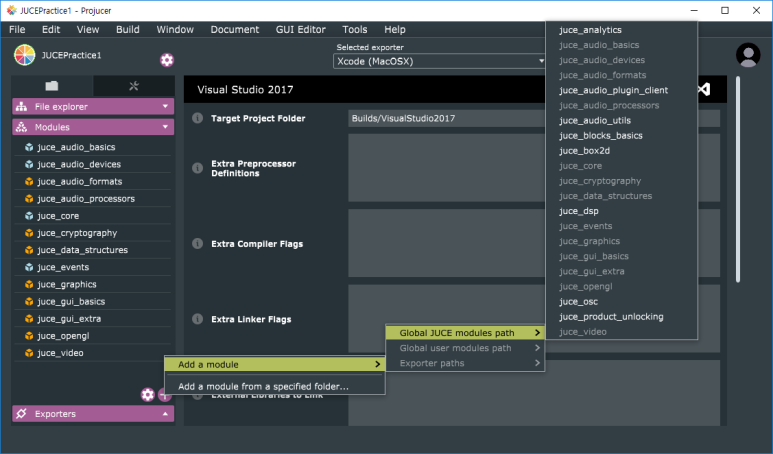Select juce_core in the modules list
The width and height of the screenshot is (773, 454).
[x=93, y=216]
